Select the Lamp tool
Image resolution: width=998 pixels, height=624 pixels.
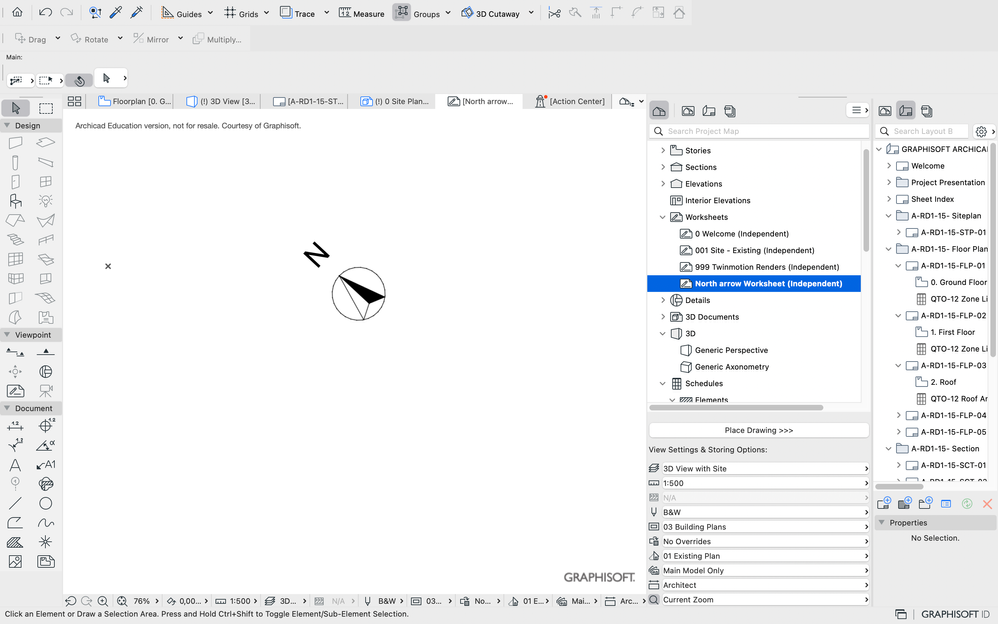[x=46, y=201]
